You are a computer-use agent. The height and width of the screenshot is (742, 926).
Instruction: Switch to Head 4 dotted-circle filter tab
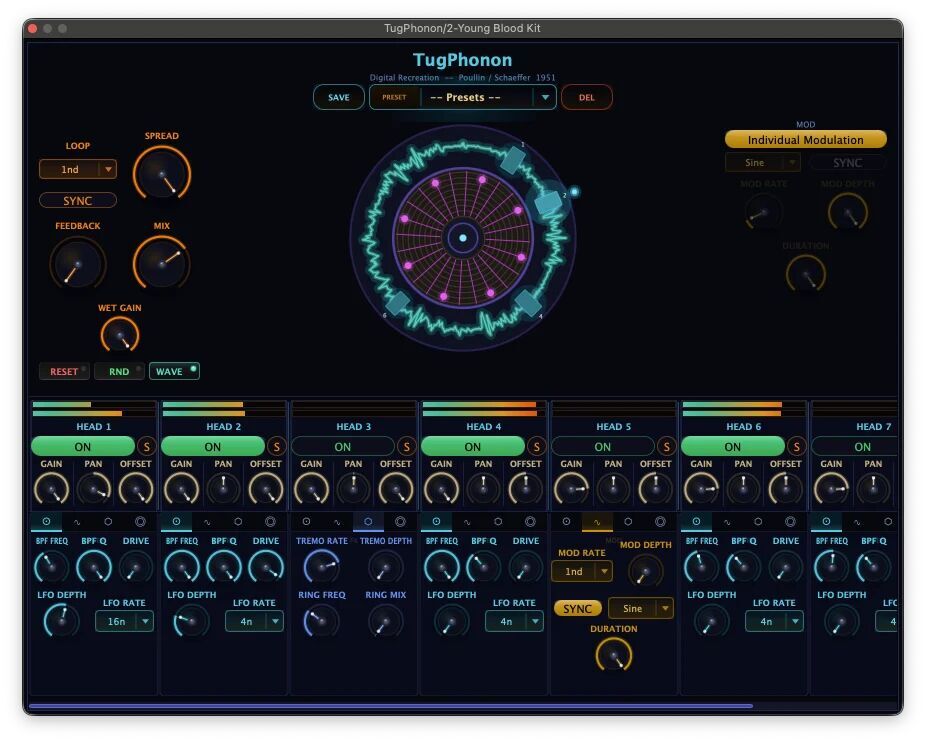(436, 522)
